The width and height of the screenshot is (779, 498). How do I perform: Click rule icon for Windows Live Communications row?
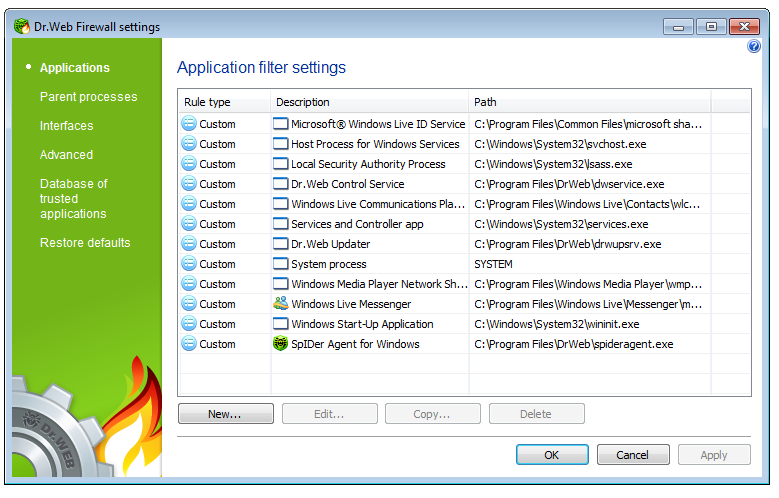(x=189, y=203)
